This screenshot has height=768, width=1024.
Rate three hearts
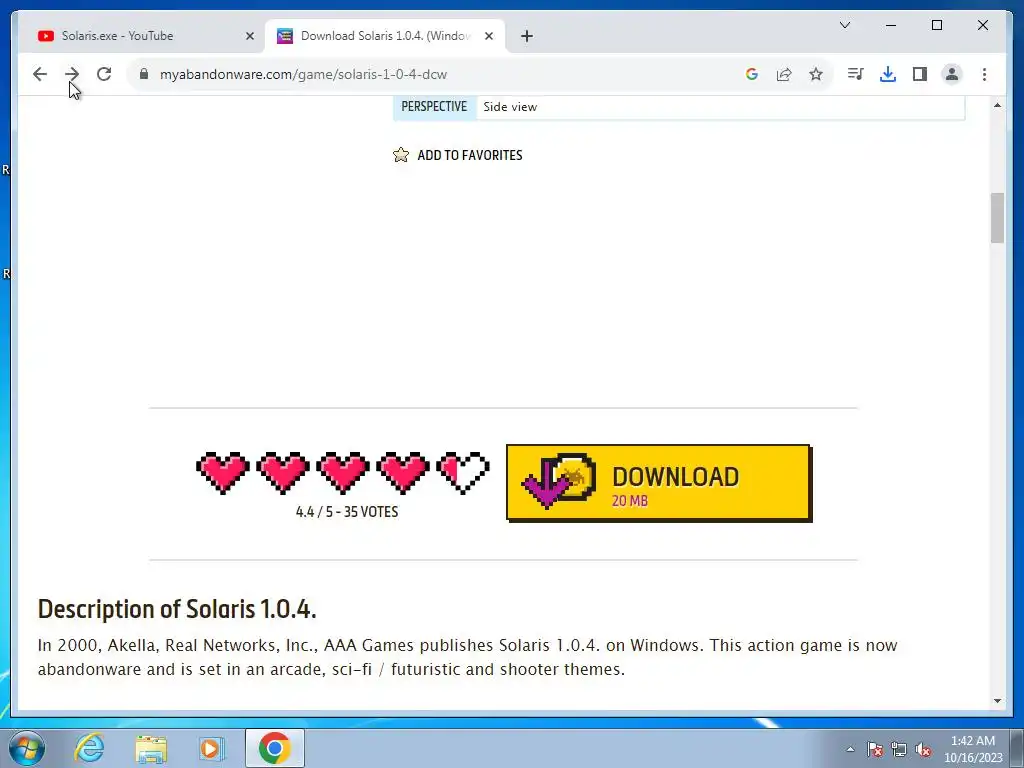pos(343,472)
